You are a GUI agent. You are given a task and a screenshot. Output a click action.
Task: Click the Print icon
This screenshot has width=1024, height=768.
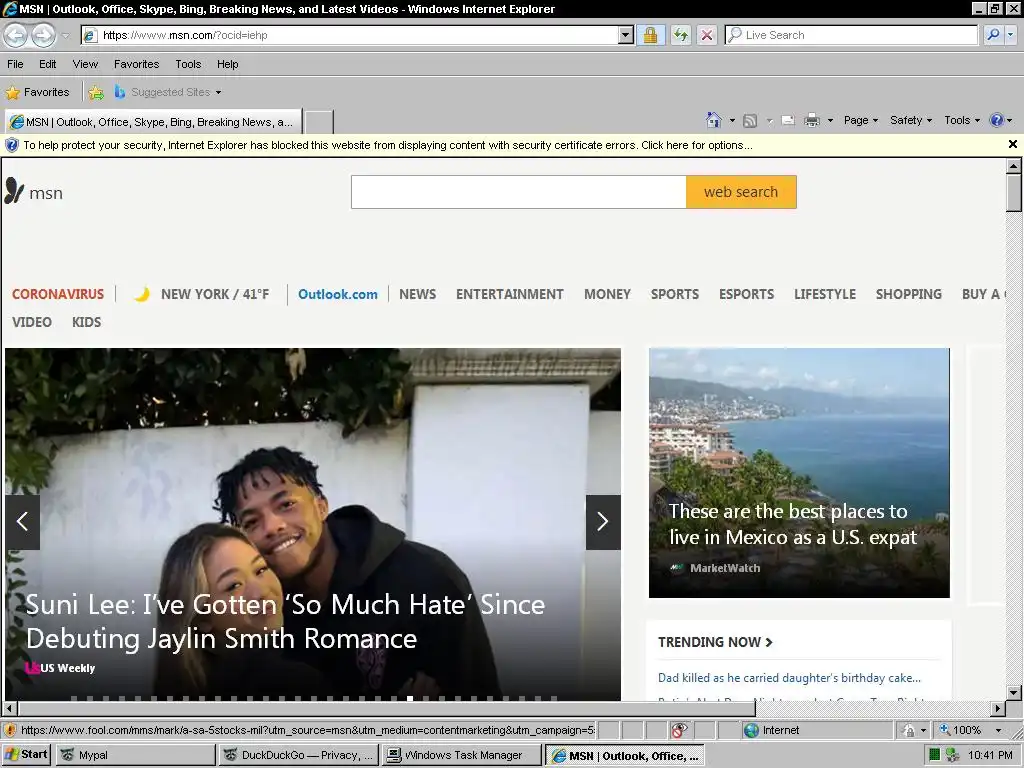(812, 120)
